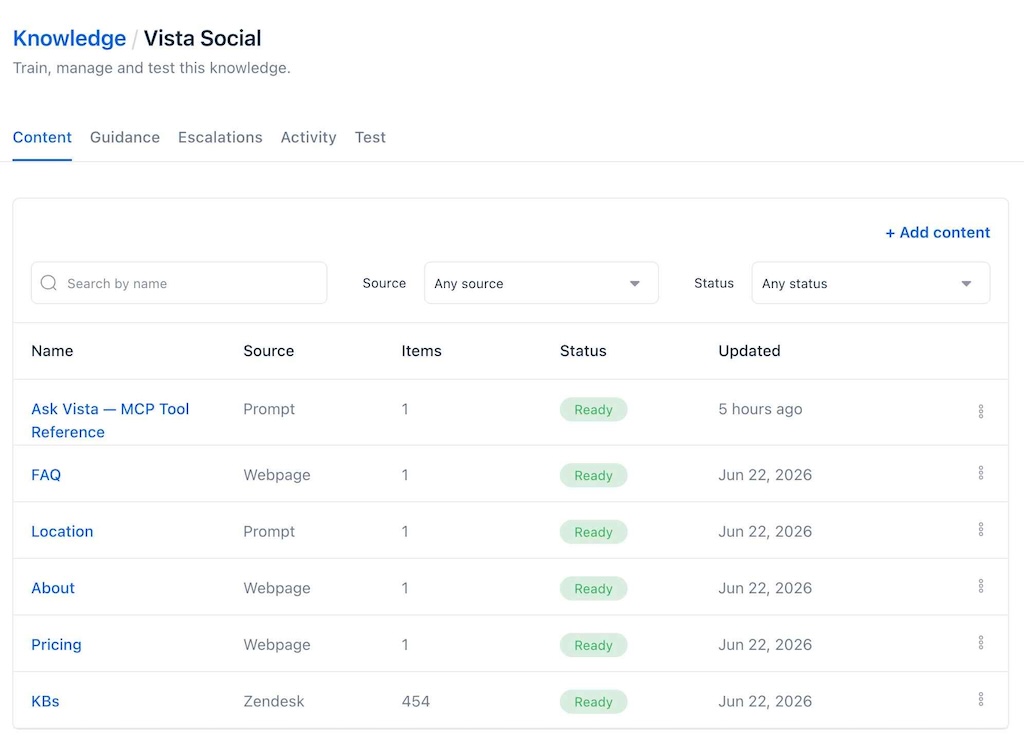Click Ready badge in Ask Vista row
Viewport: 1024px width, 740px height.
tap(593, 410)
